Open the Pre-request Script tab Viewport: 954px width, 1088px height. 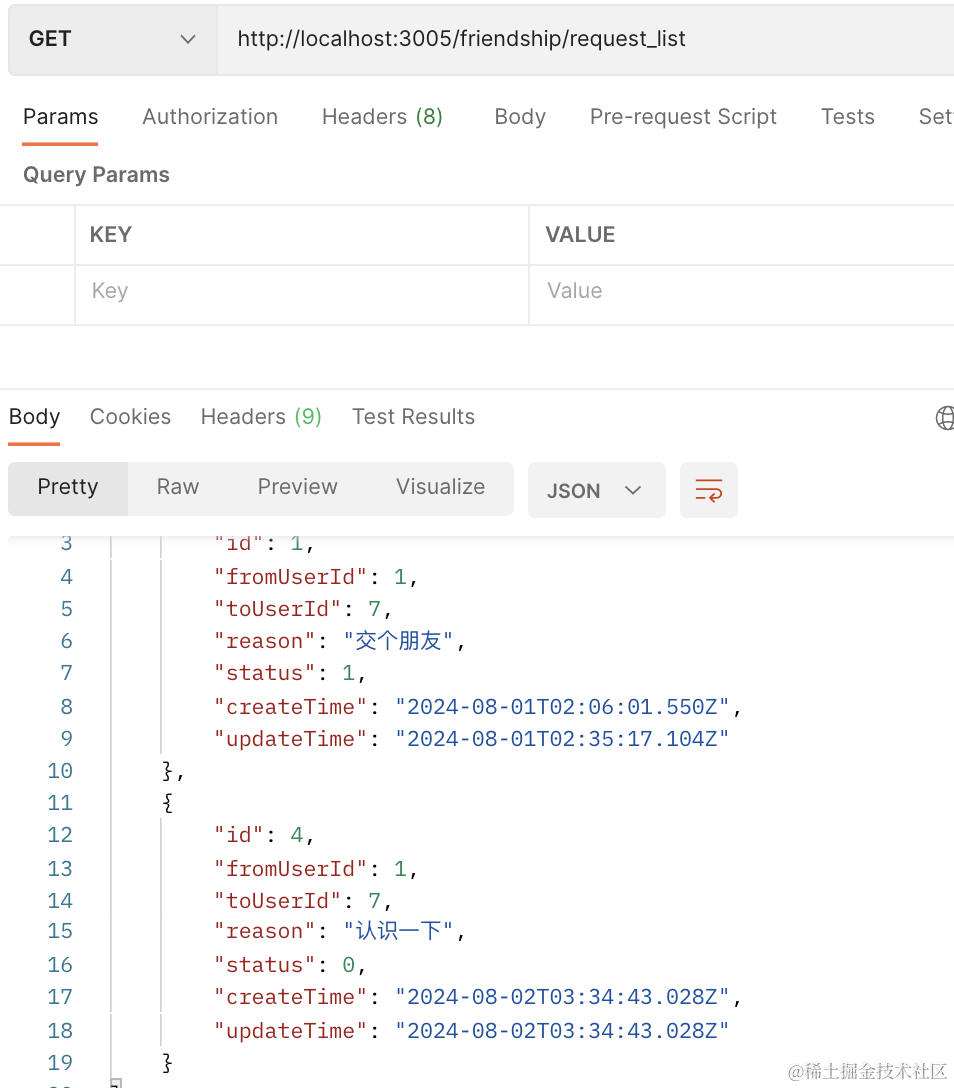coord(683,117)
